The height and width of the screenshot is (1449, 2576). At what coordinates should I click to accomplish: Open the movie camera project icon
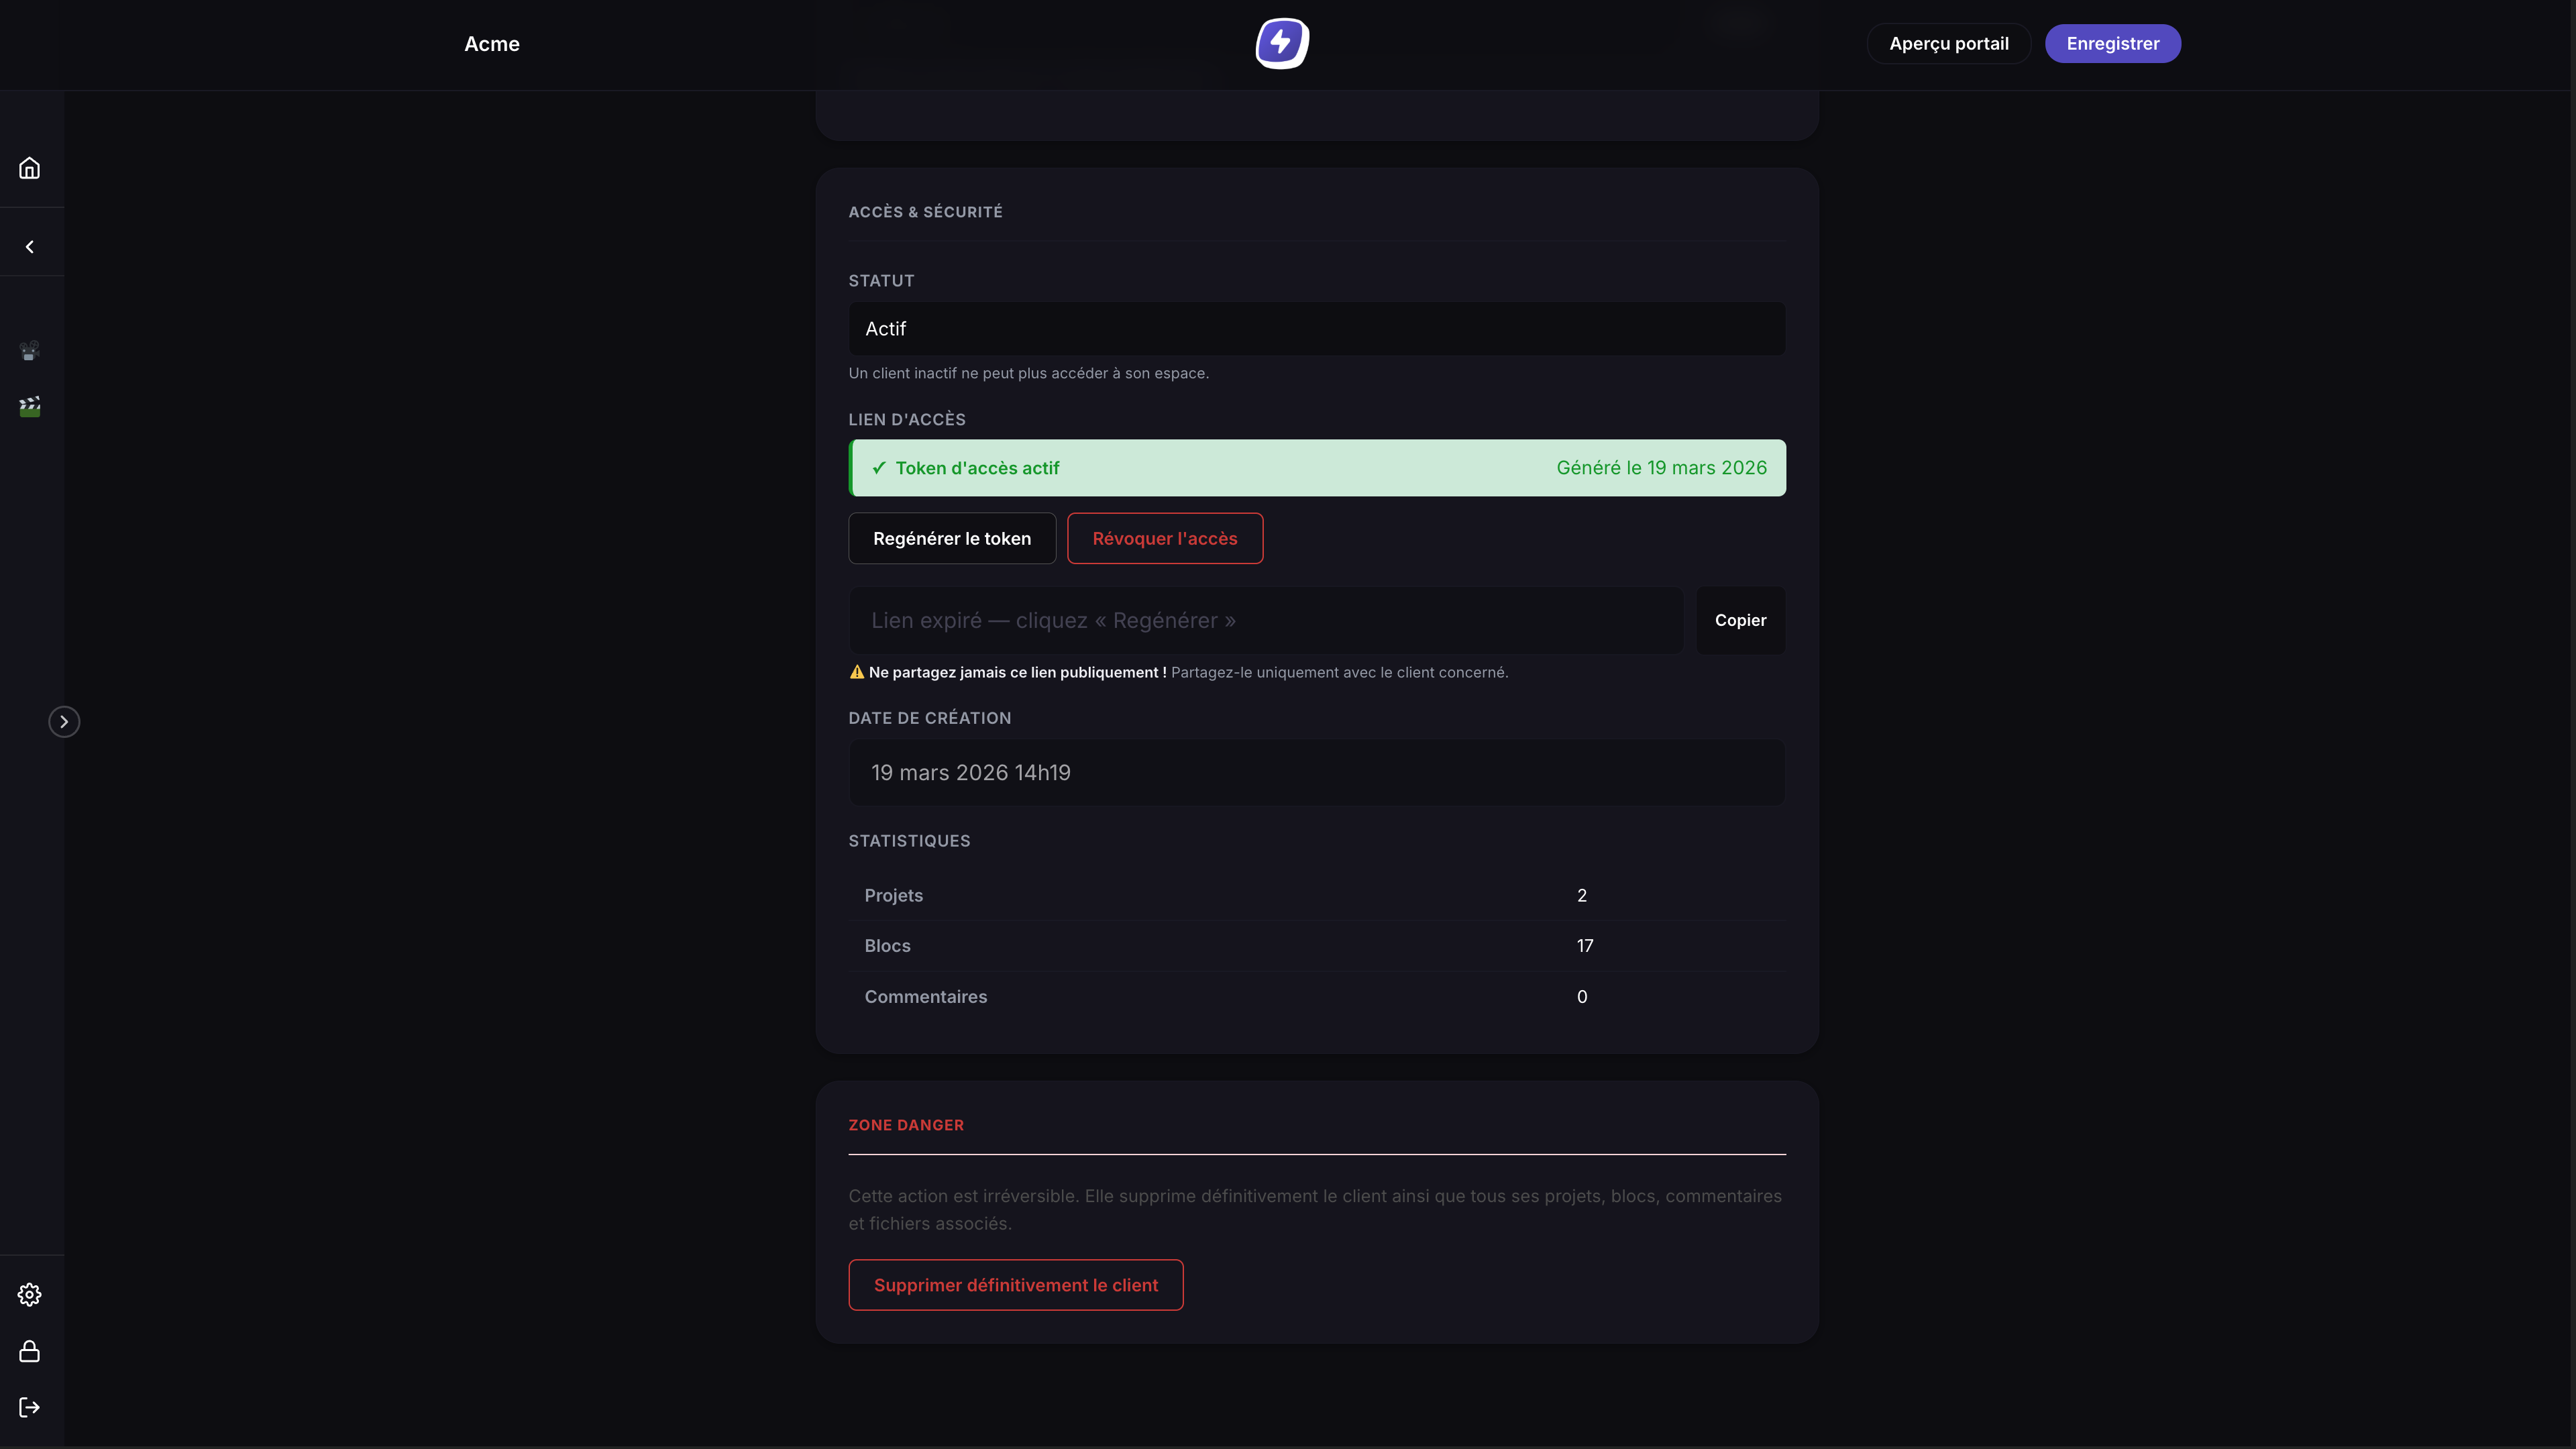pyautogui.click(x=30, y=351)
